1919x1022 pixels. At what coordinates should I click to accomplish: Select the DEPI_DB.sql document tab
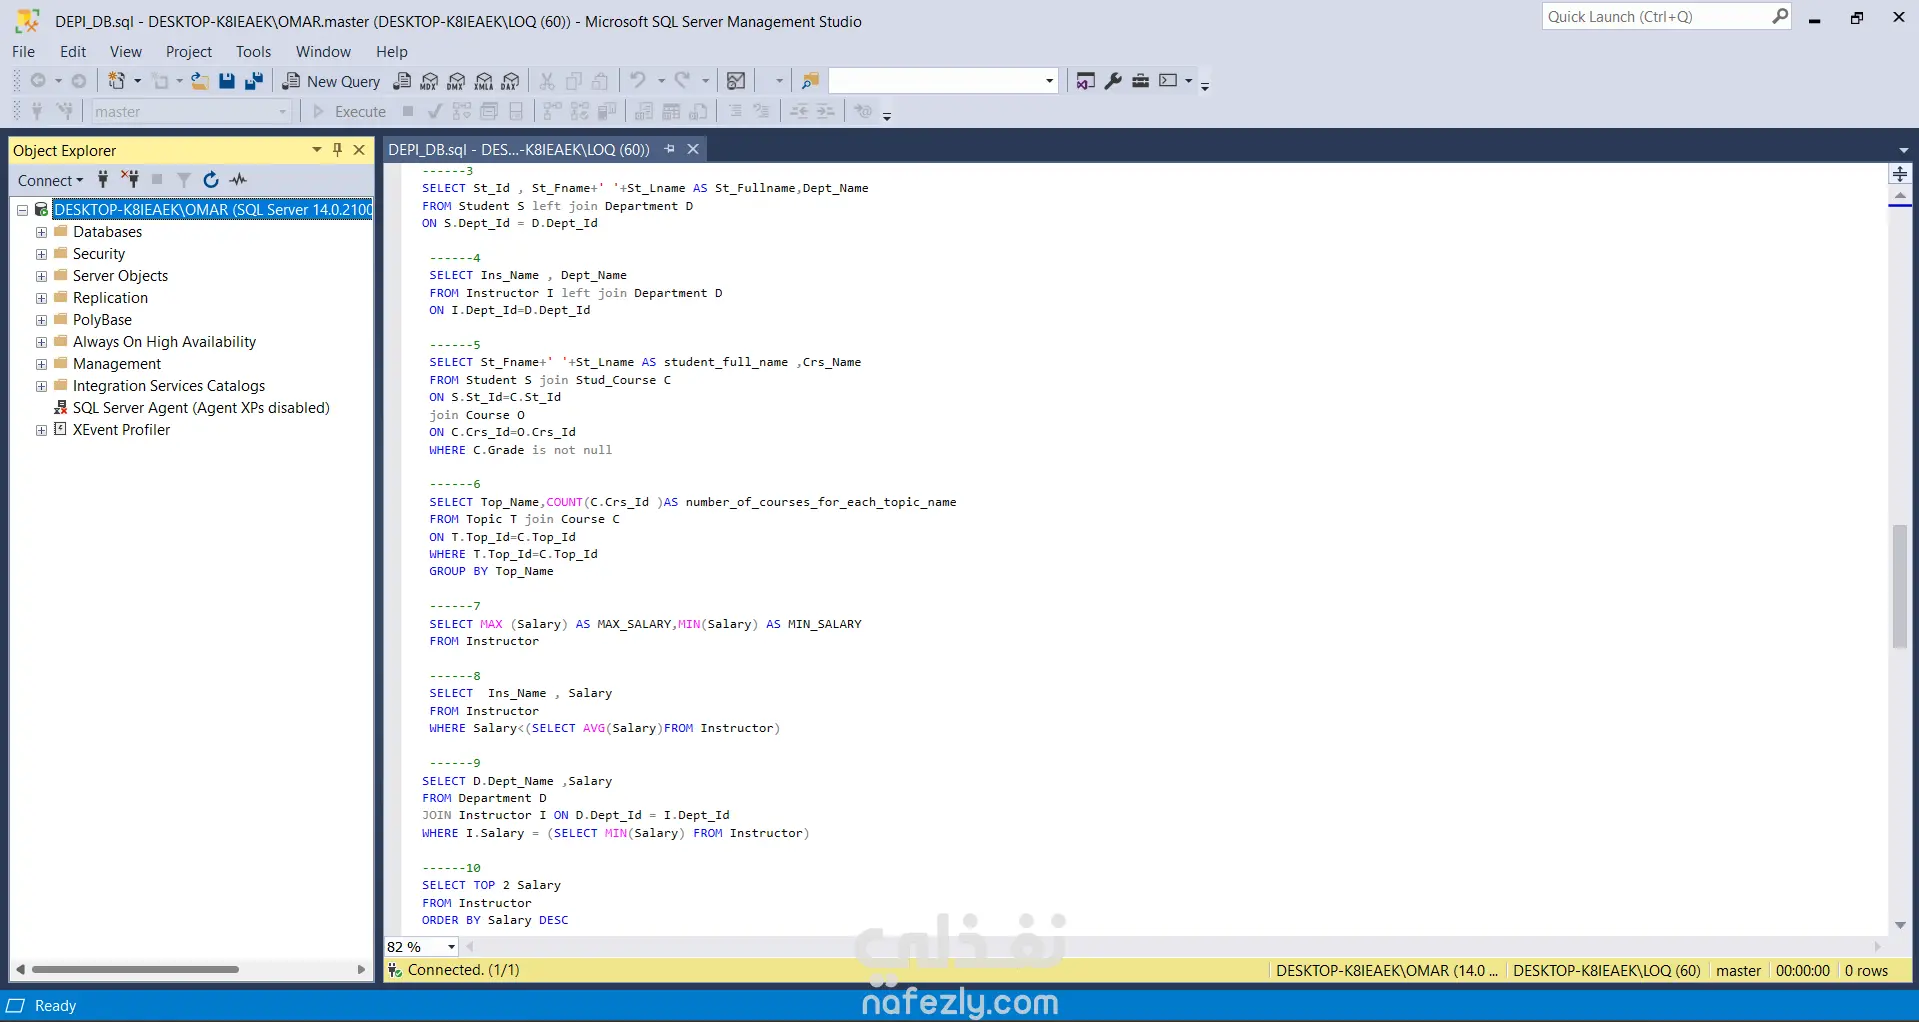[x=519, y=150]
